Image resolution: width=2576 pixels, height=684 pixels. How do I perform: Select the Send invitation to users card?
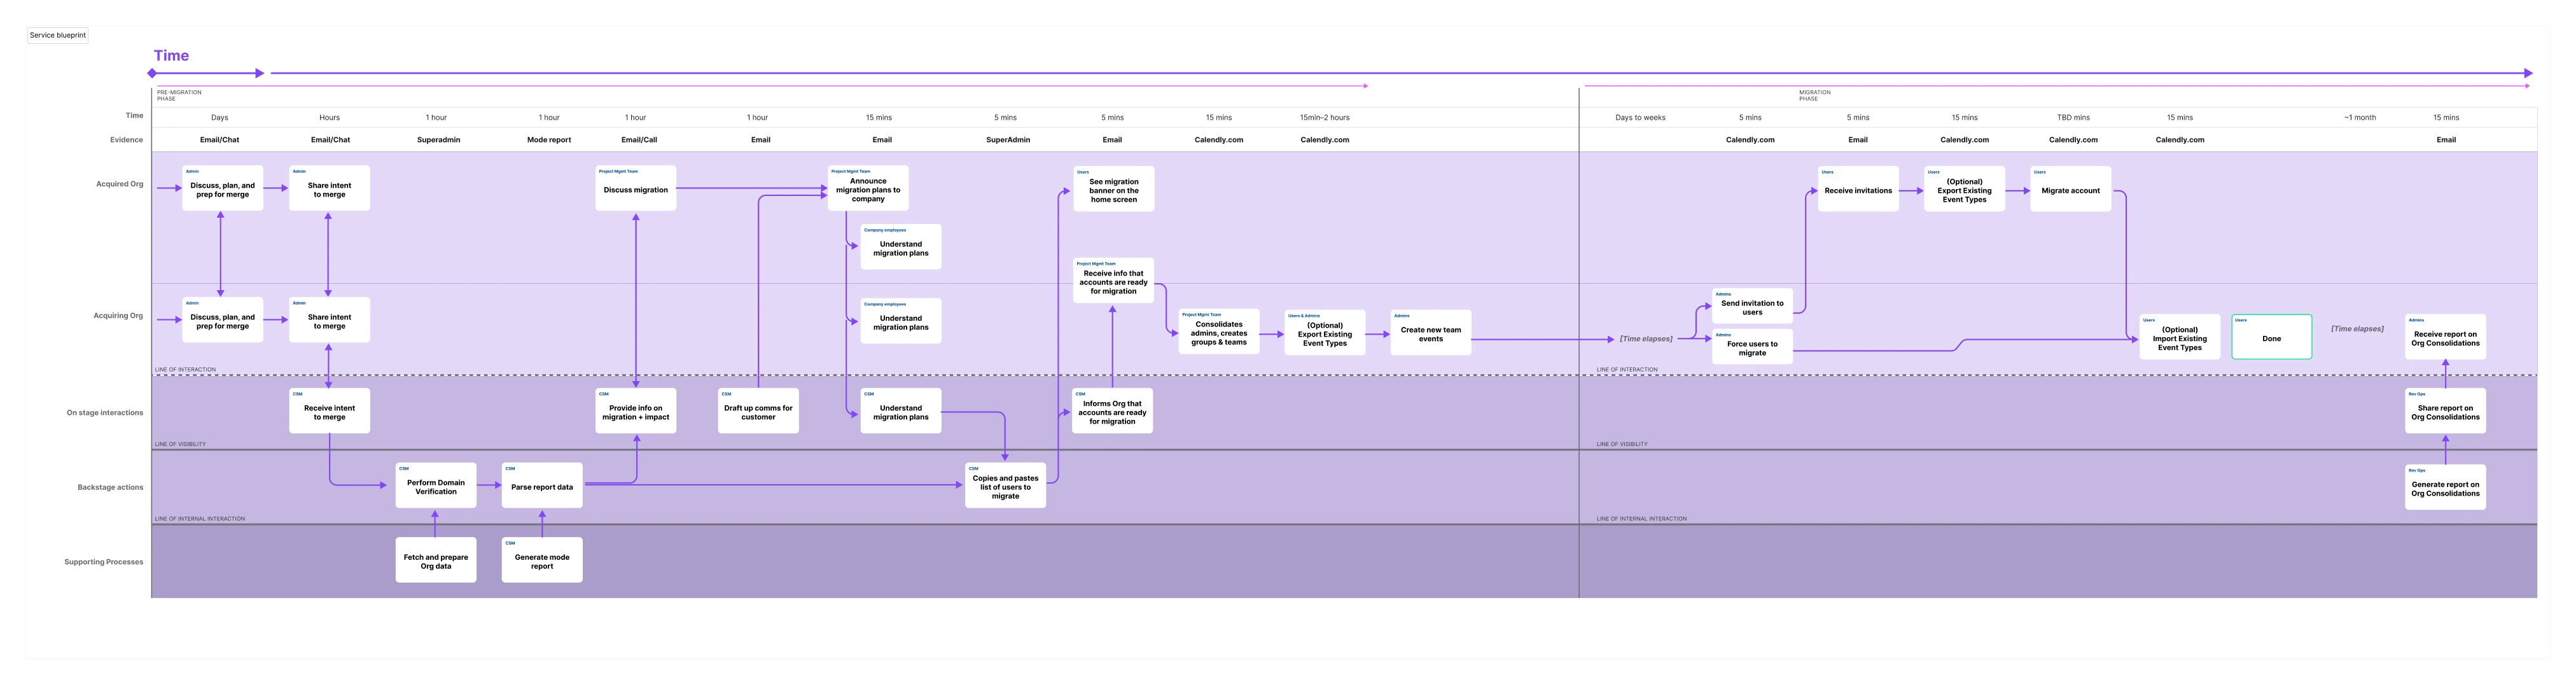coord(1752,305)
